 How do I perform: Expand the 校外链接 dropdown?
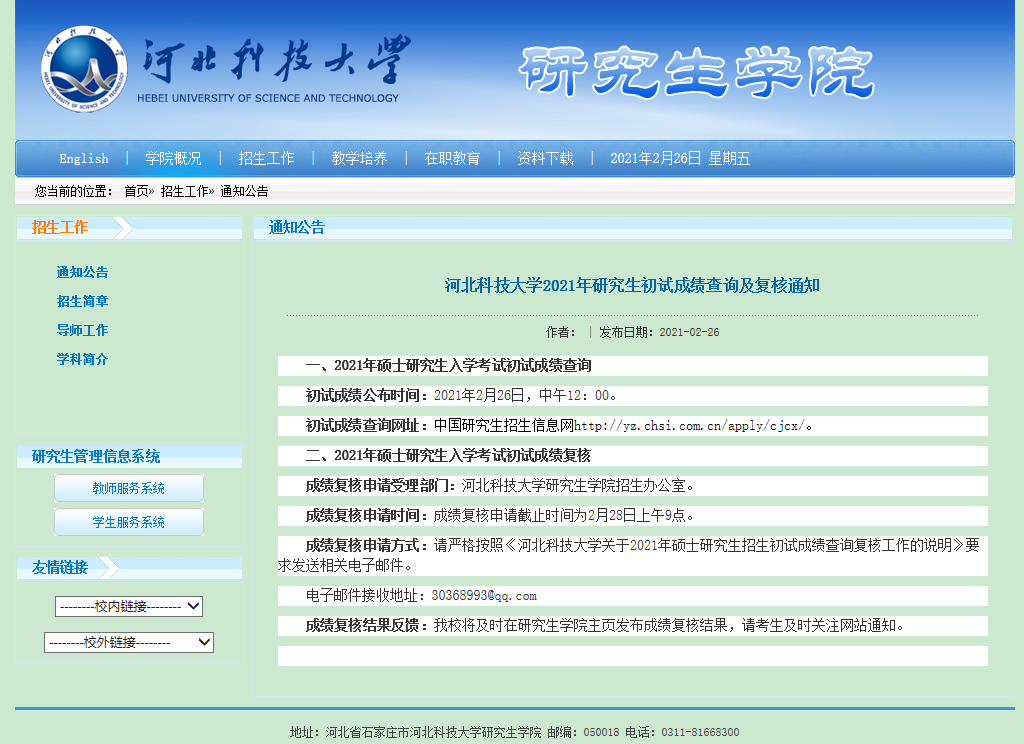point(129,642)
